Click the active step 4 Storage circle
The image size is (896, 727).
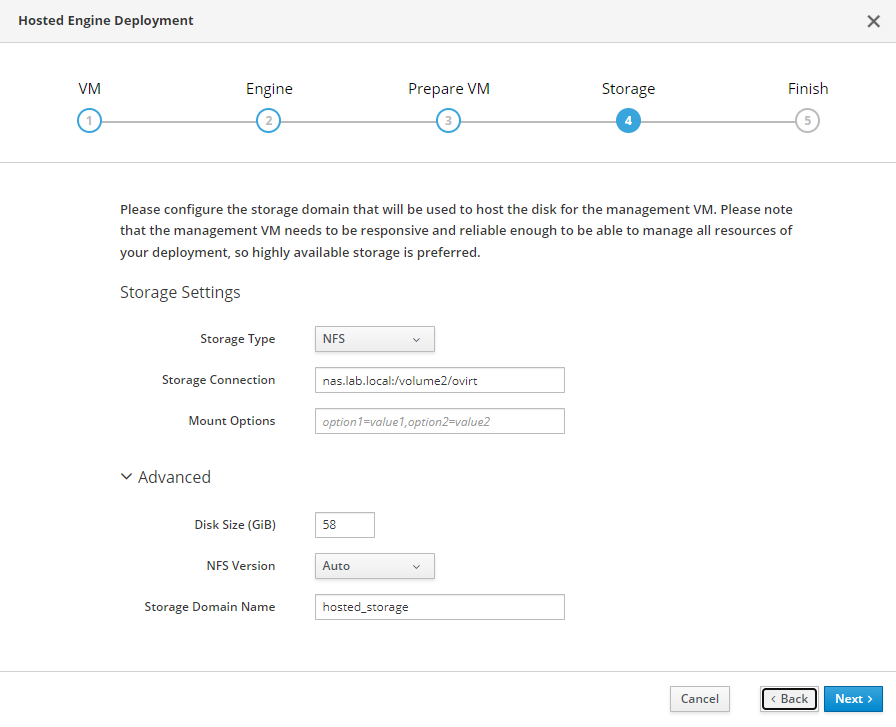coord(628,121)
